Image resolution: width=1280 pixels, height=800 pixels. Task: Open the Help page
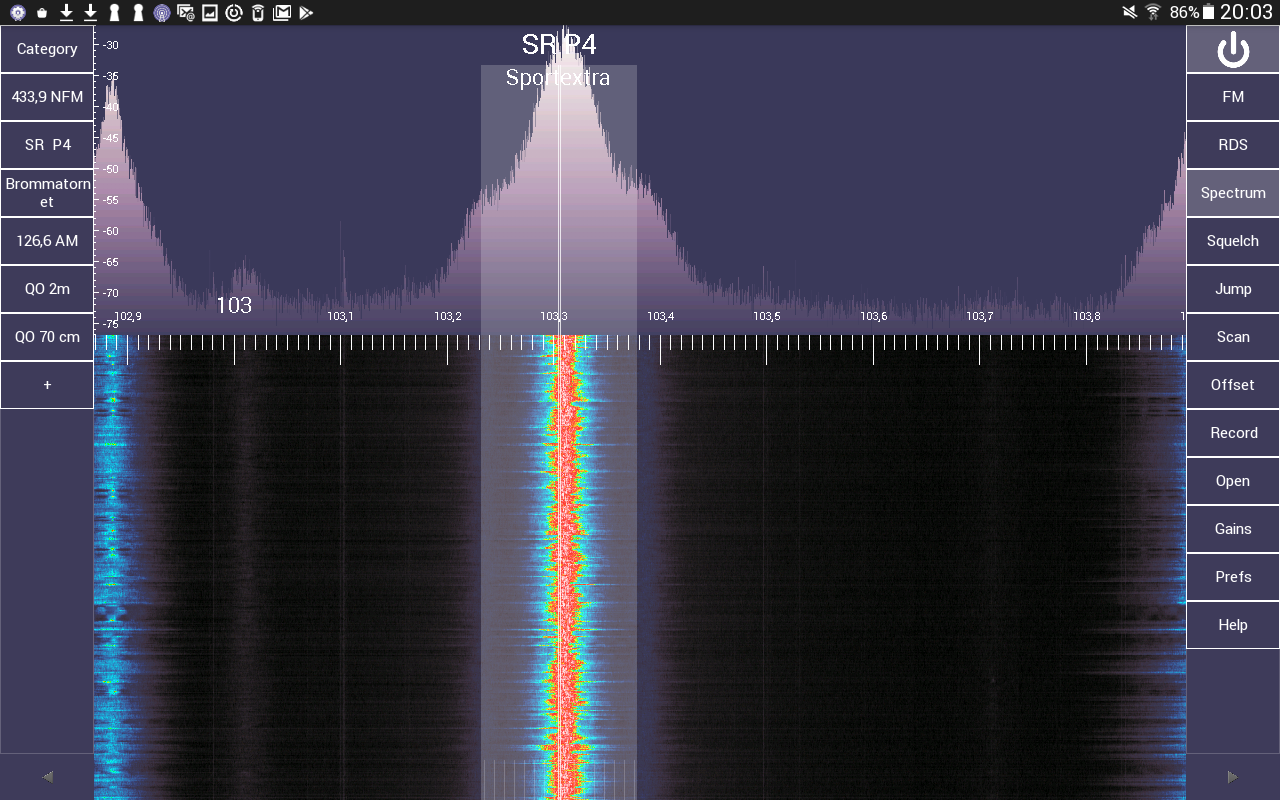coord(1233,625)
